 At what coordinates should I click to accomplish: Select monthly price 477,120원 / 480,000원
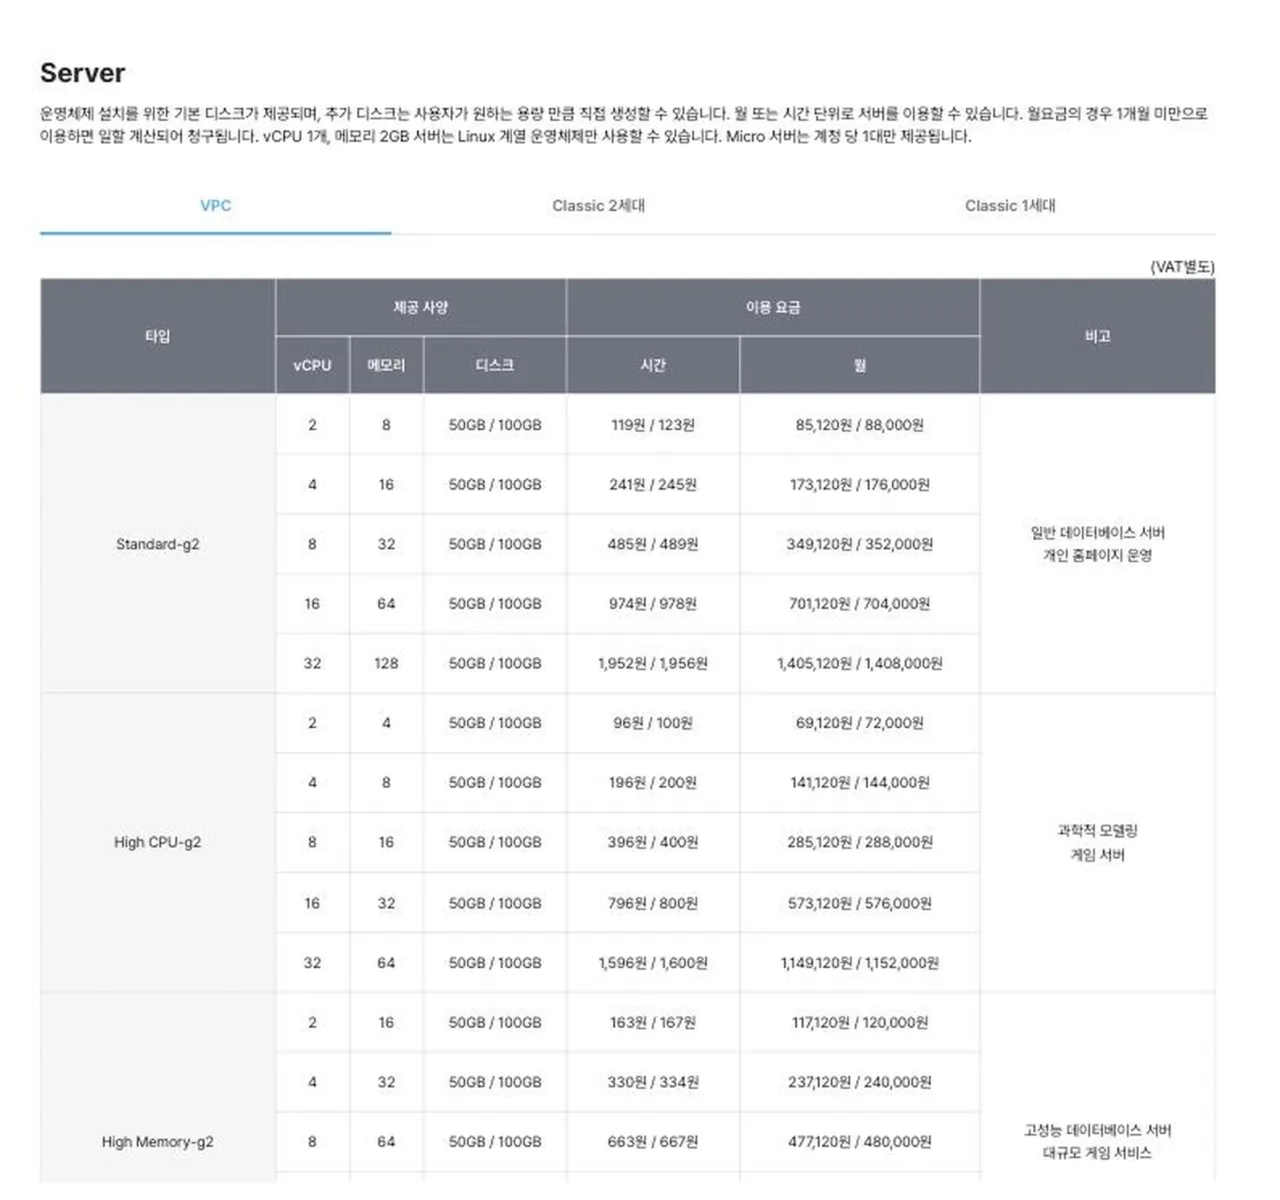(x=860, y=1141)
